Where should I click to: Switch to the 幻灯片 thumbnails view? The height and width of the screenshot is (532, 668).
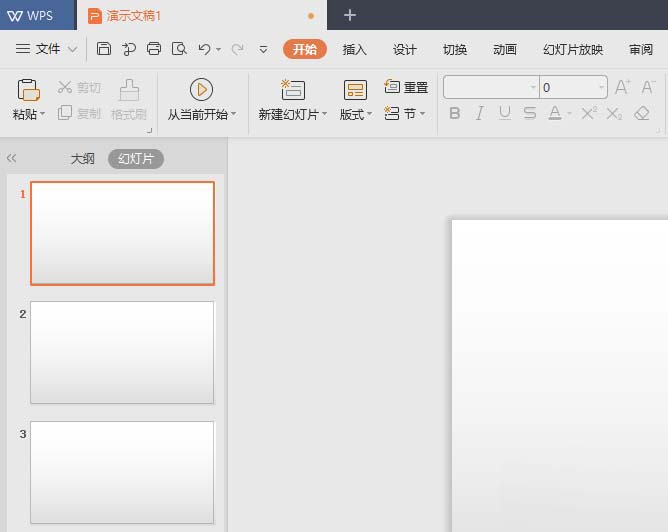pos(136,159)
